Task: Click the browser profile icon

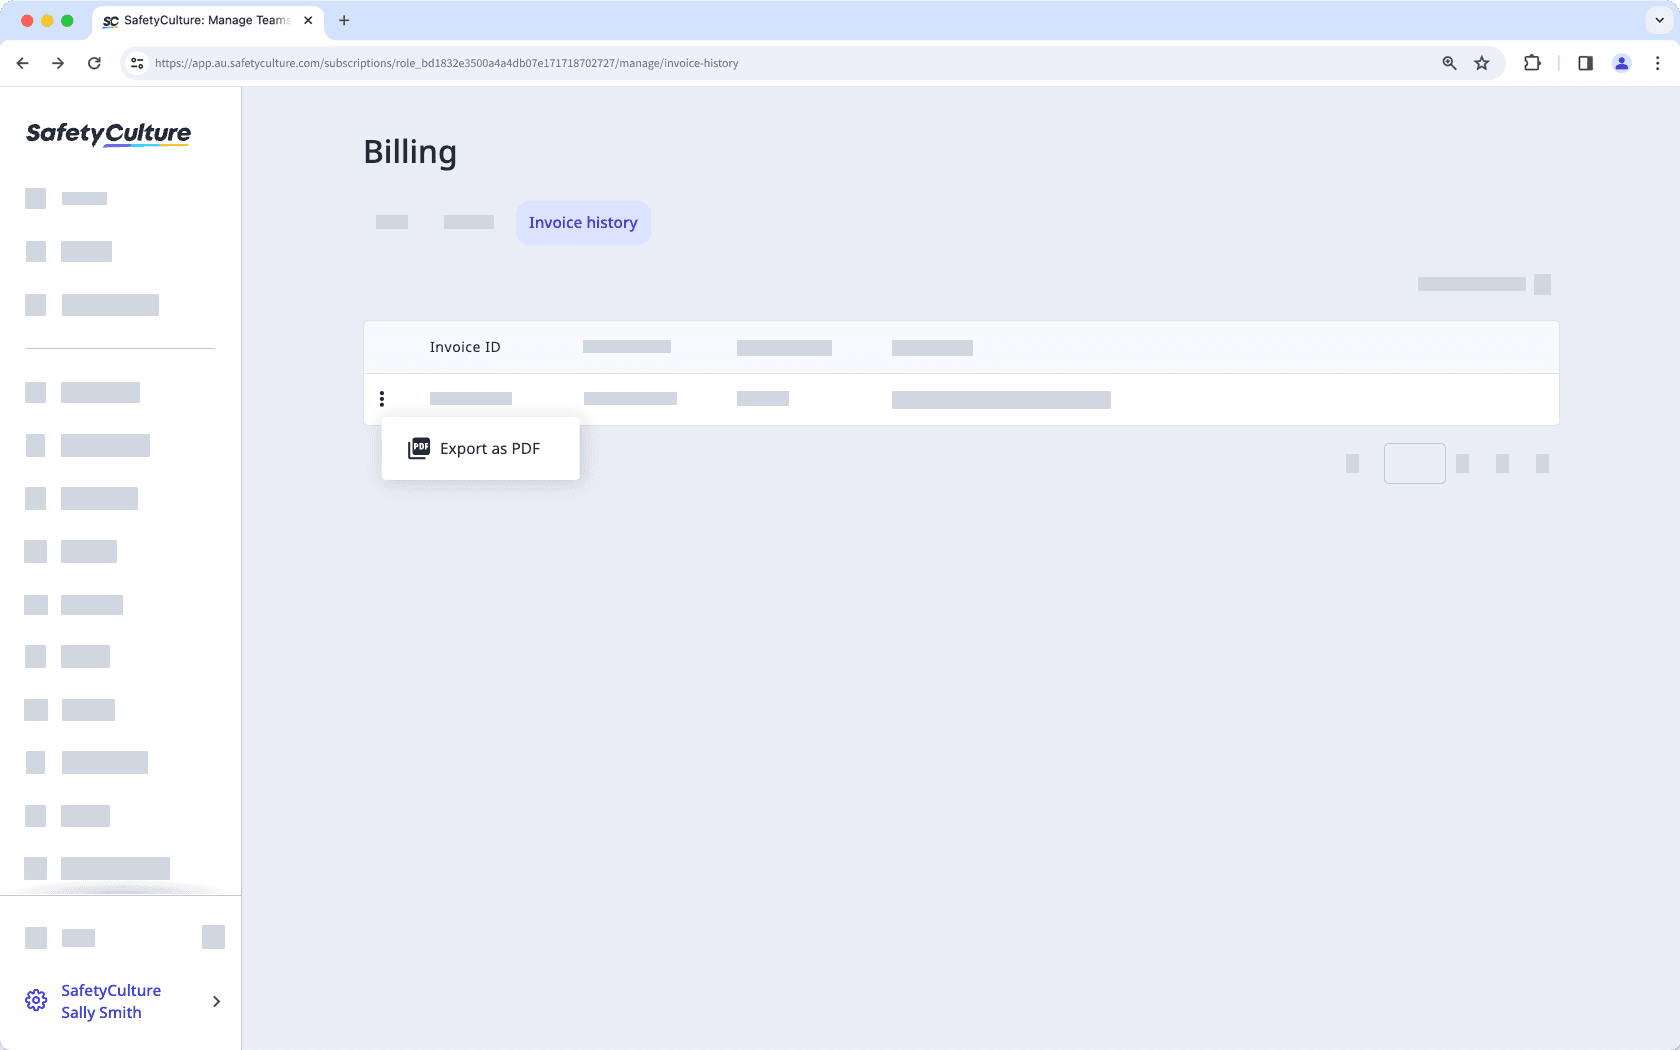Action: [1621, 62]
